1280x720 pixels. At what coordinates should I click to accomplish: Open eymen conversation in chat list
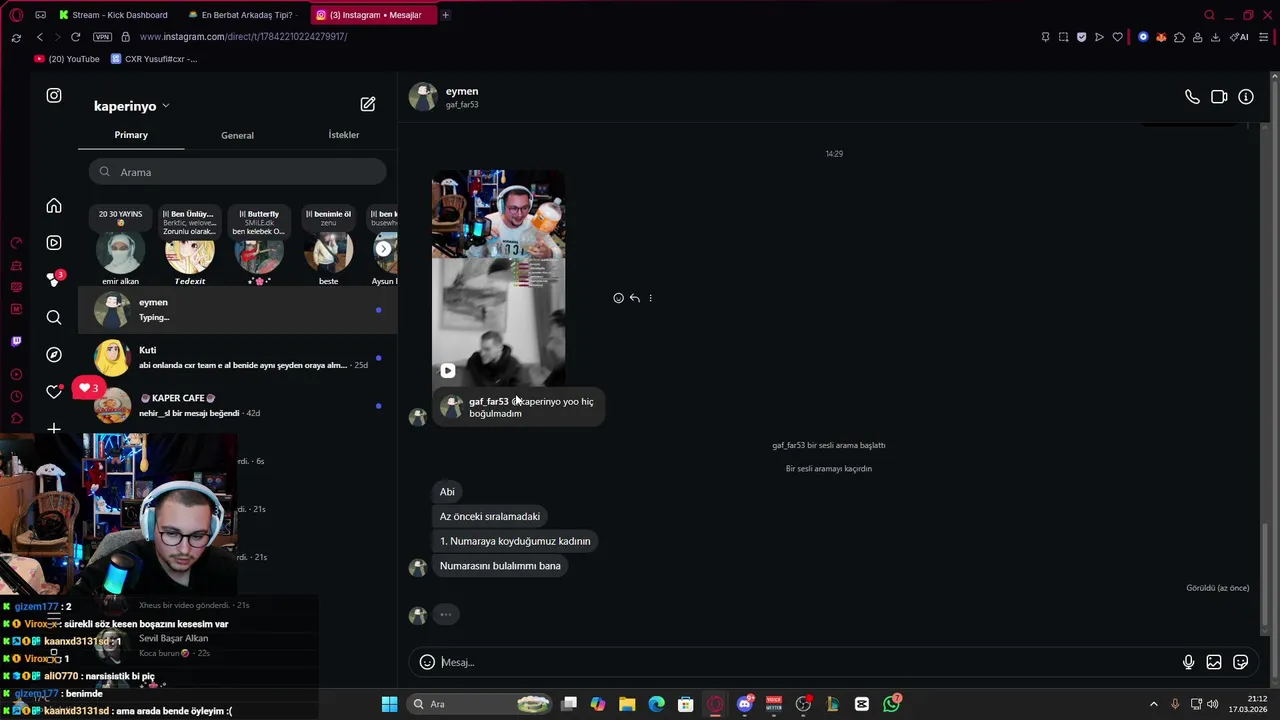tap(238, 310)
